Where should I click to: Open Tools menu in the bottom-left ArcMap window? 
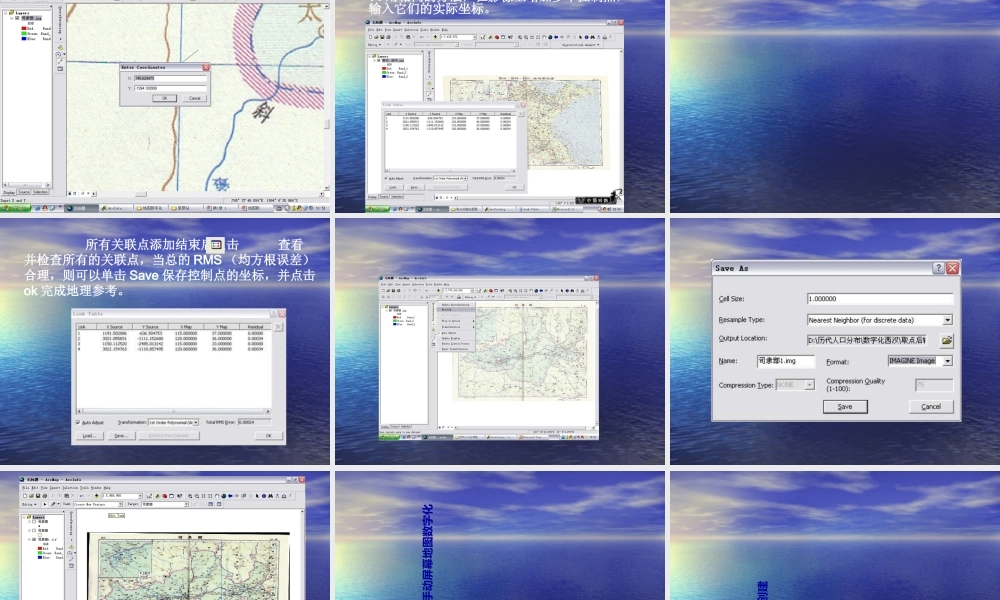pyautogui.click(x=84, y=488)
